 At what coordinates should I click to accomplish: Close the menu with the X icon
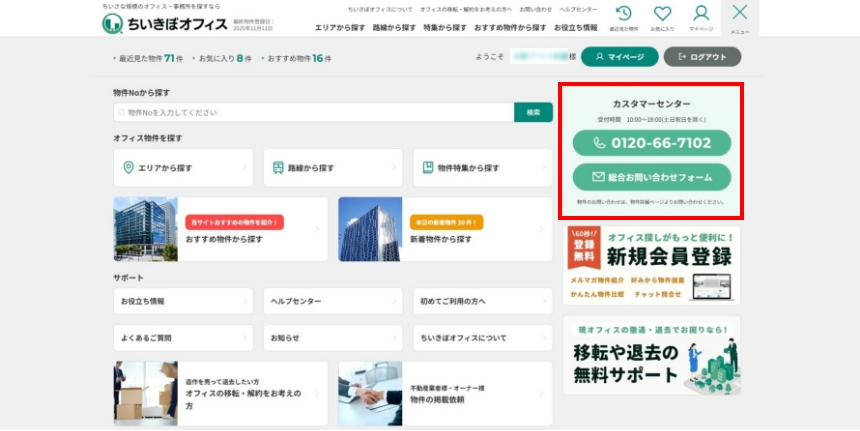(739, 14)
